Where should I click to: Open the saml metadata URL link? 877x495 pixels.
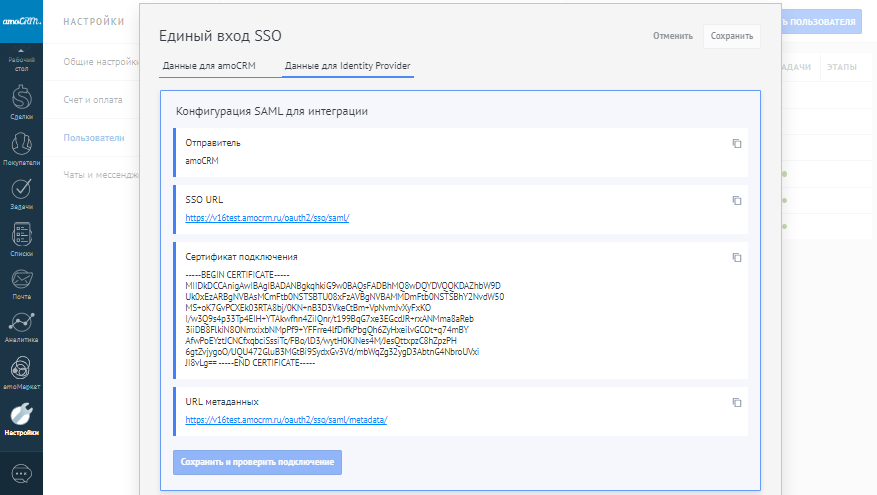pyautogui.click(x=286, y=420)
